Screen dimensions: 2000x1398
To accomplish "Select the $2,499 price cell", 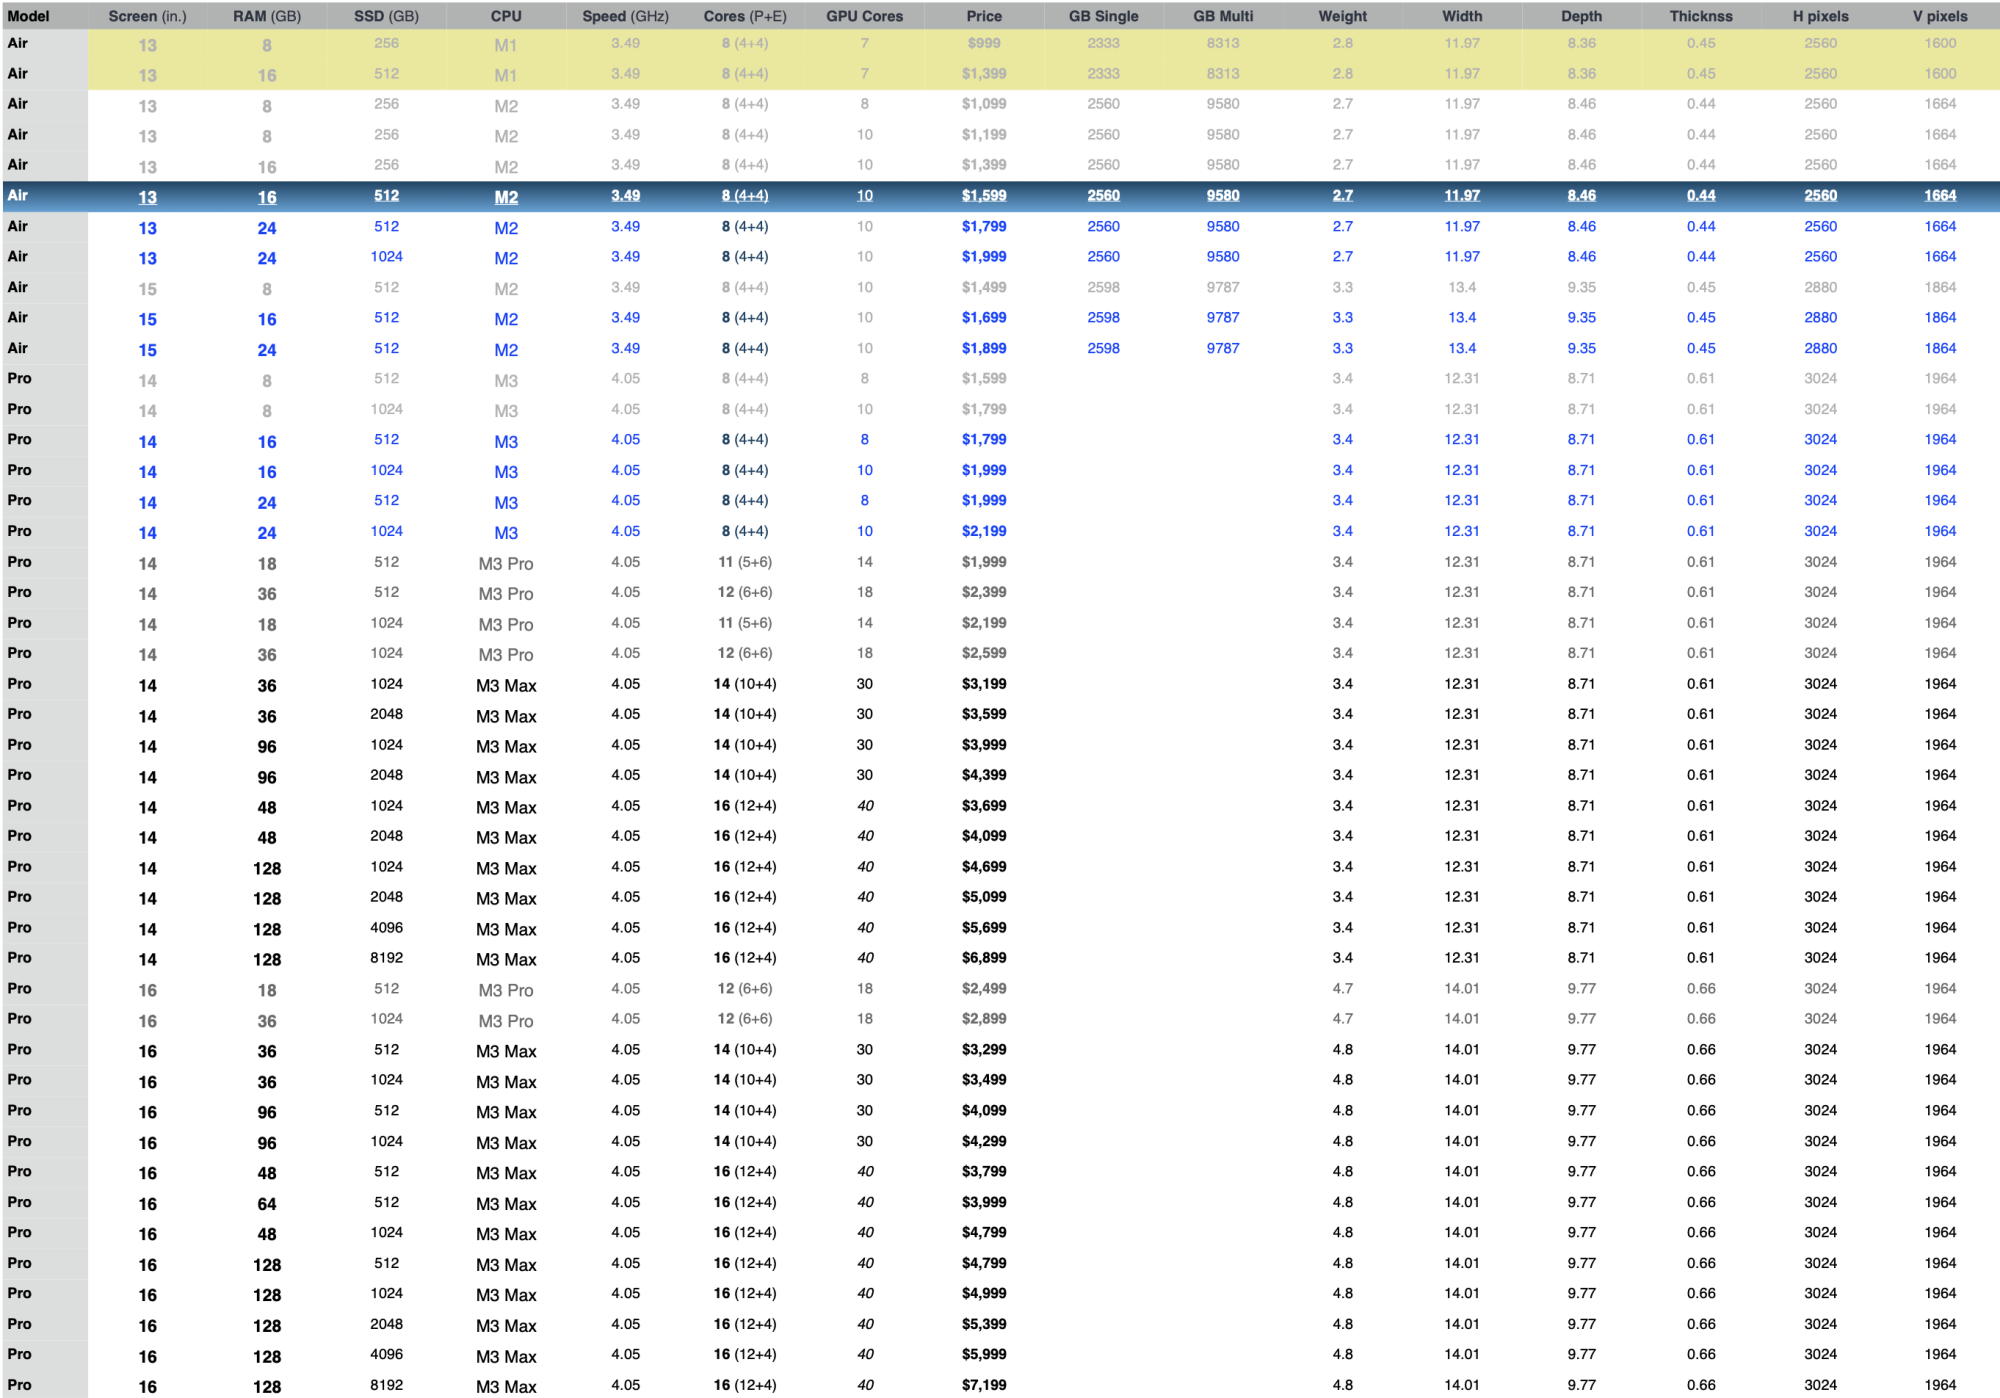I will coord(984,989).
